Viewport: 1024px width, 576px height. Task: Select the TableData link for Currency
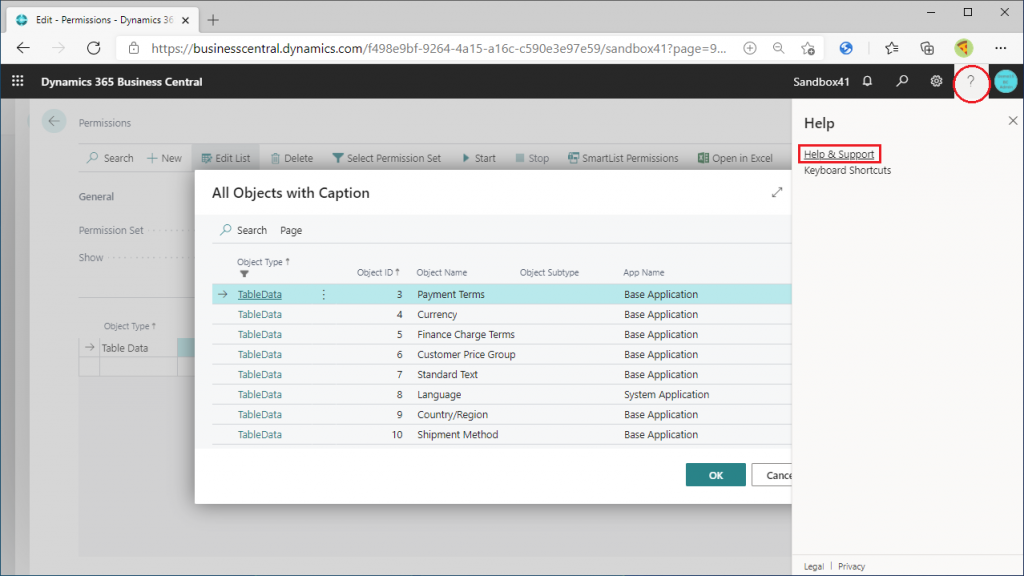259,314
